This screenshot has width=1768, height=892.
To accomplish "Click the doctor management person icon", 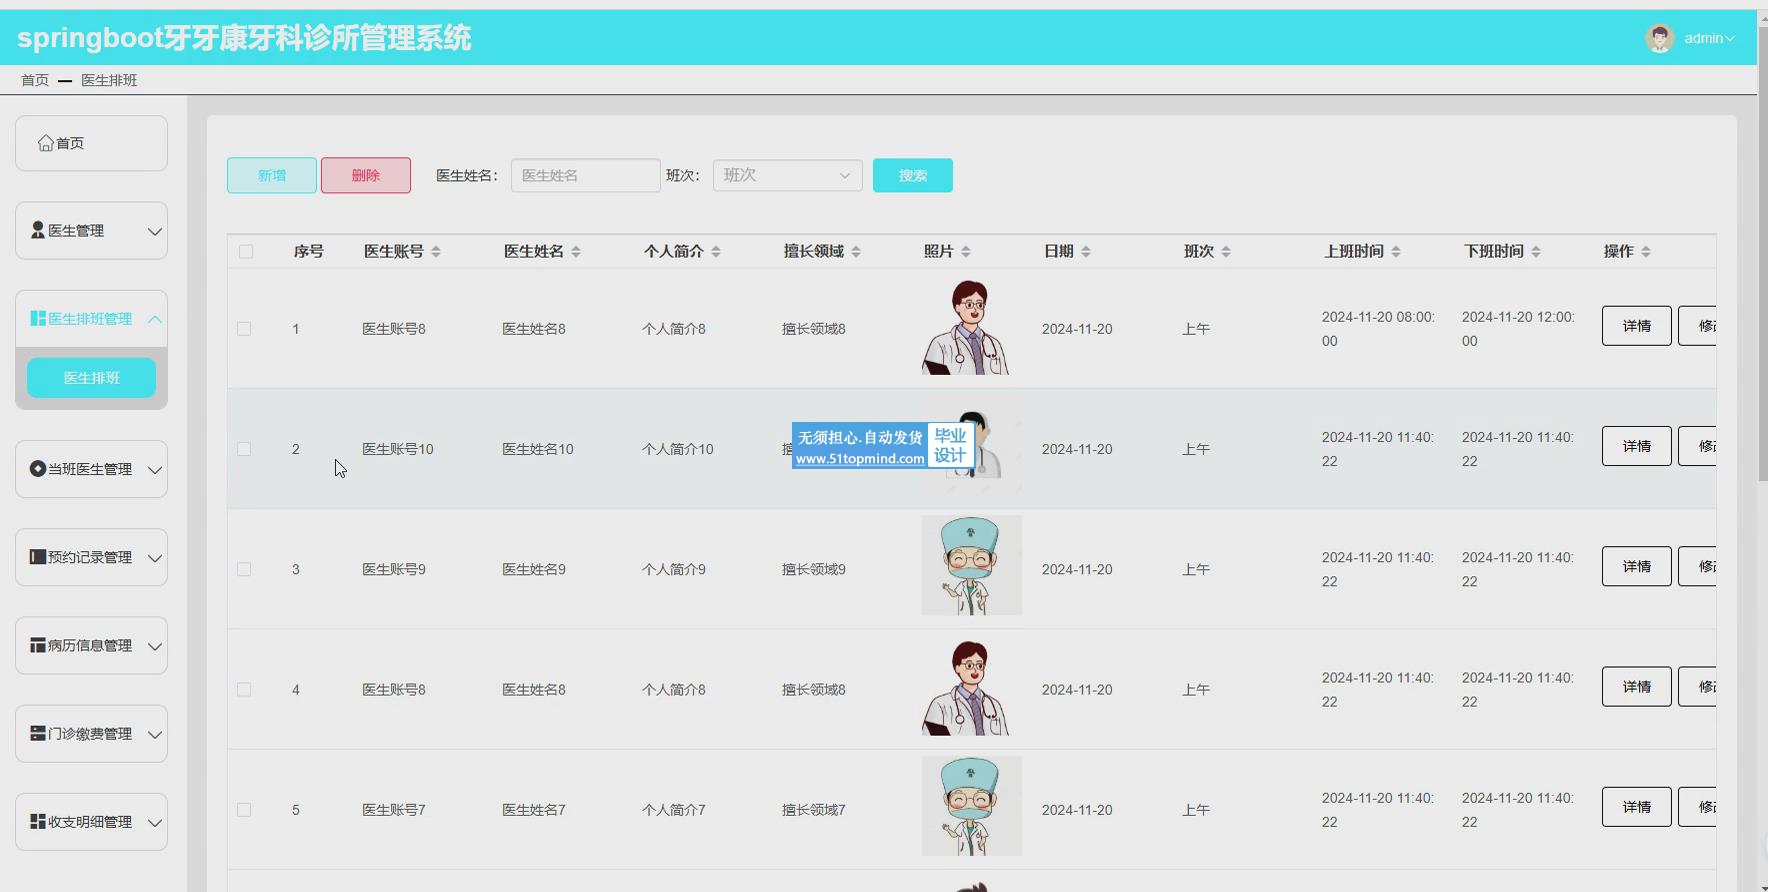I will tap(38, 230).
